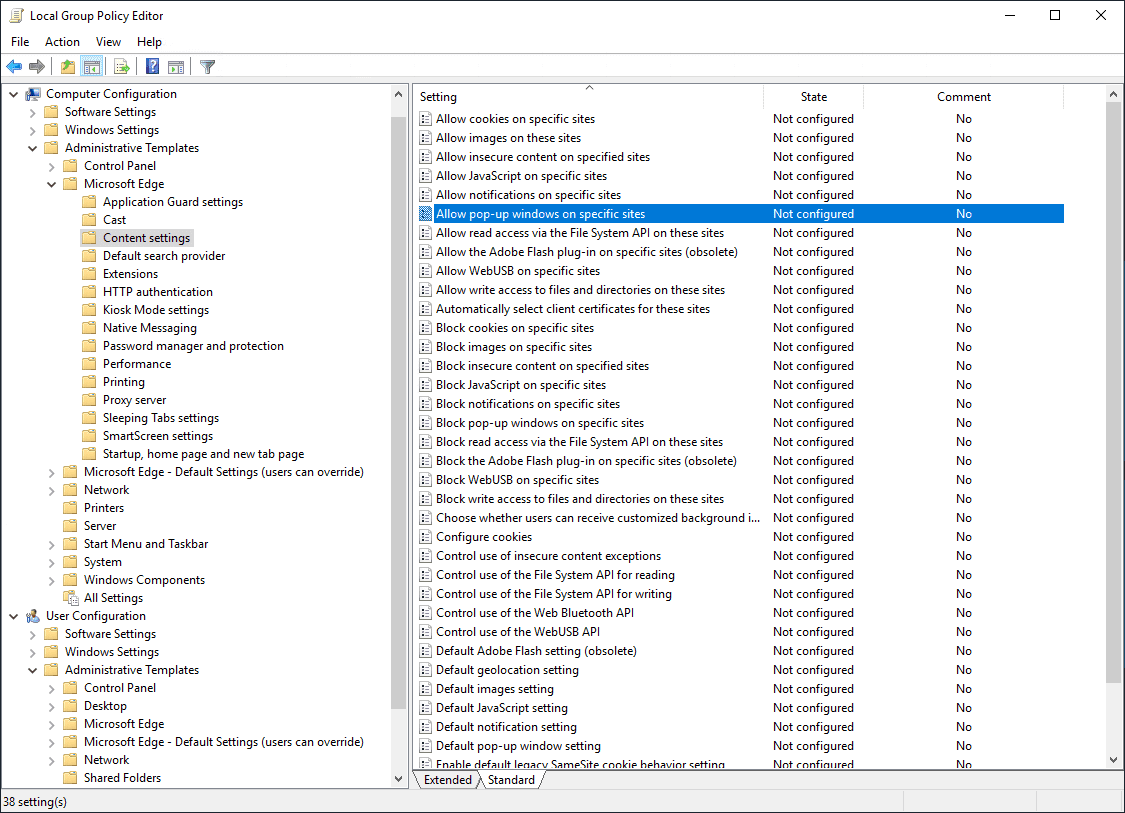Sort by the Comment column header
The image size is (1125, 813).
[964, 97]
